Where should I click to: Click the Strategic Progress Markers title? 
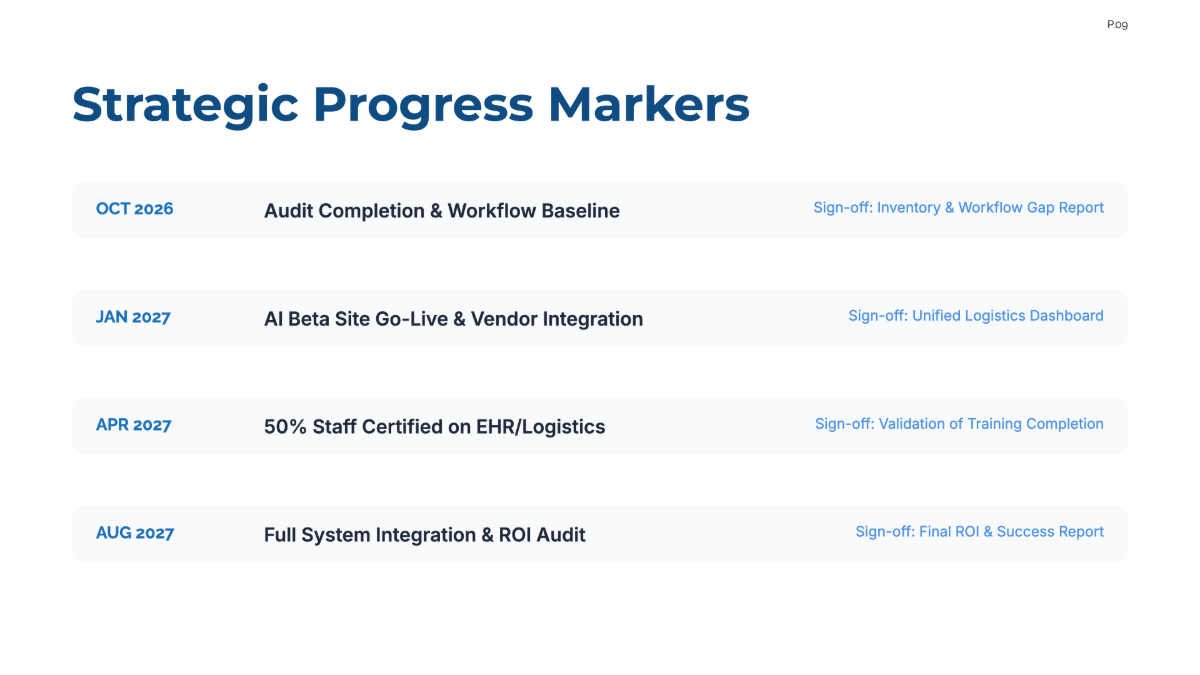click(x=411, y=105)
